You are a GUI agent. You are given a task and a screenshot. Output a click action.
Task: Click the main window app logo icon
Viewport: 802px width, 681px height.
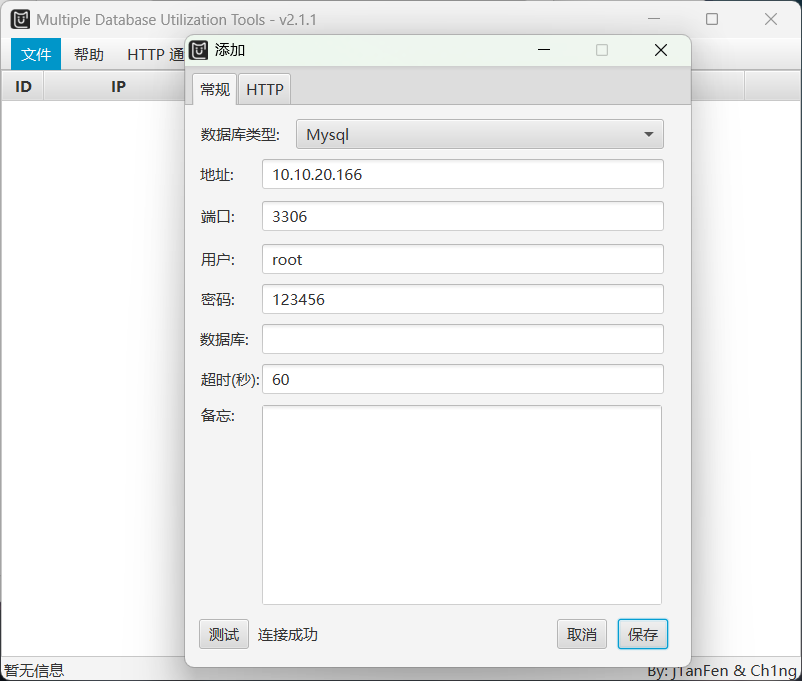click(x=20, y=19)
